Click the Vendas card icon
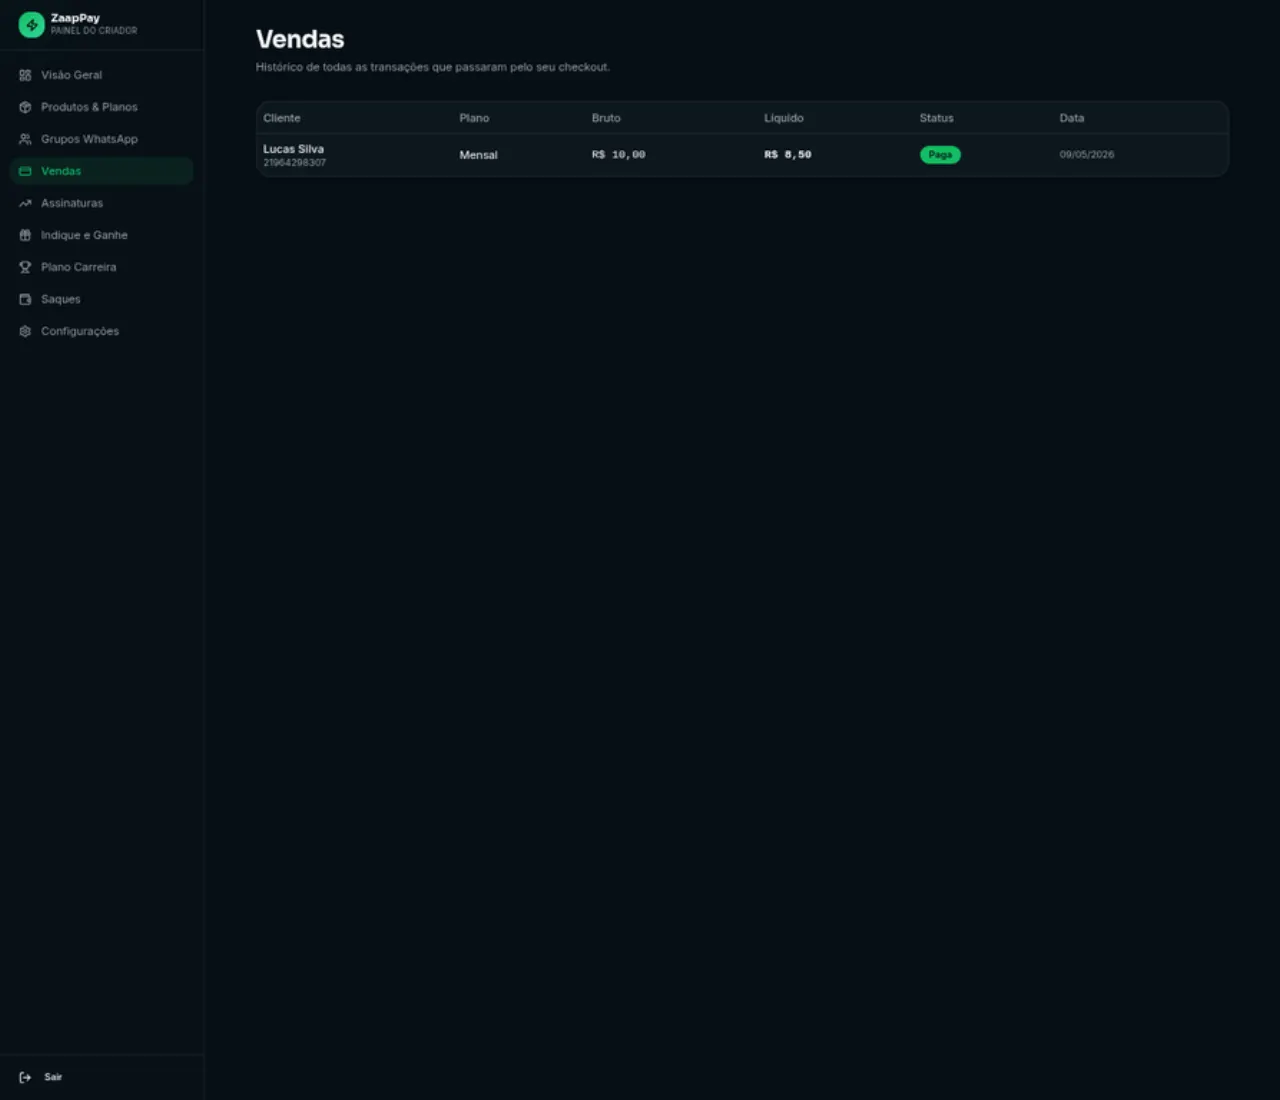 tap(25, 171)
